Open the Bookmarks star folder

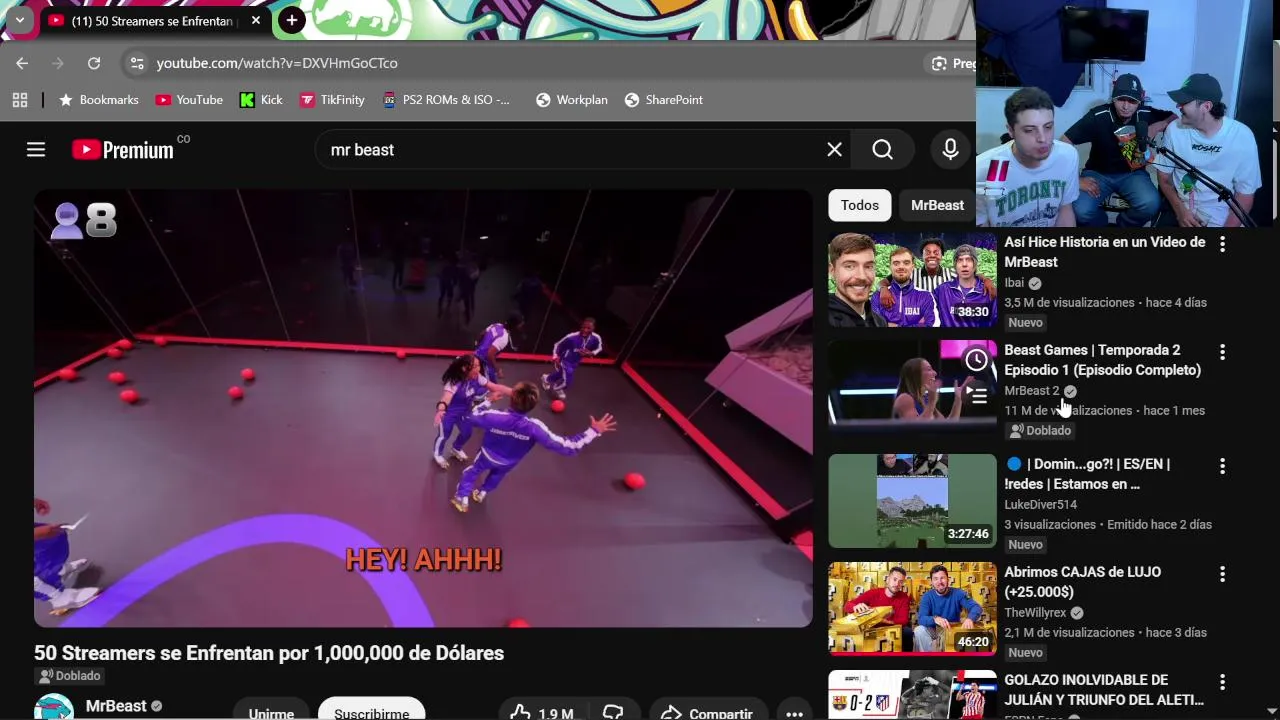pos(98,100)
